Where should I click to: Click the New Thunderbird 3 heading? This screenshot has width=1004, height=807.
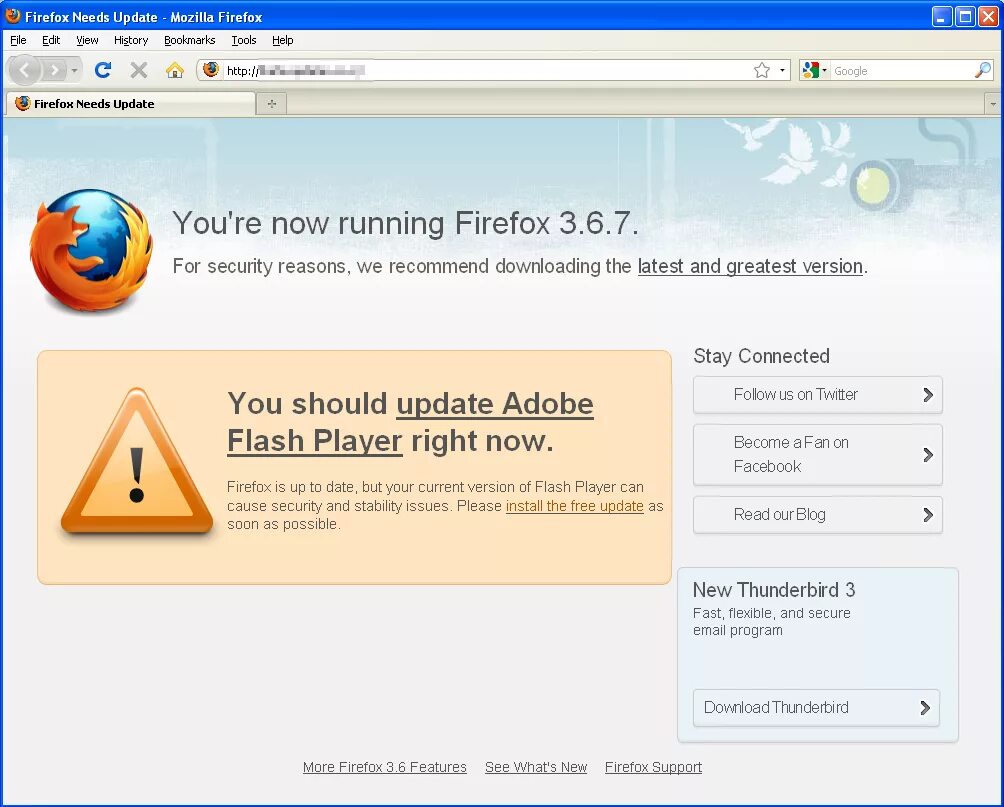point(773,589)
